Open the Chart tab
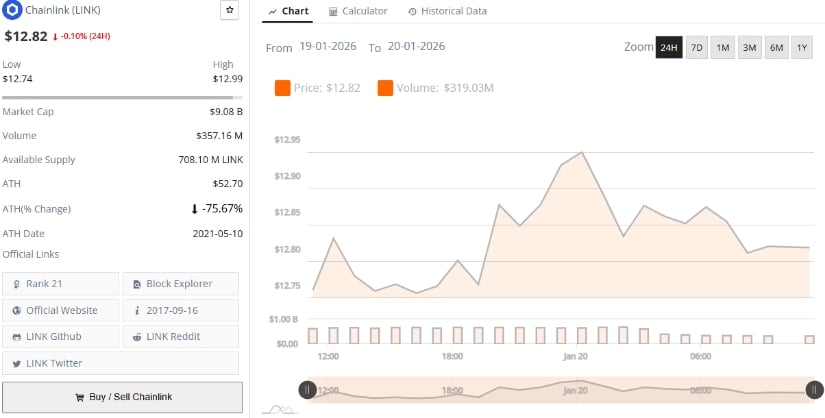This screenshot has width=825, height=418. [x=289, y=11]
